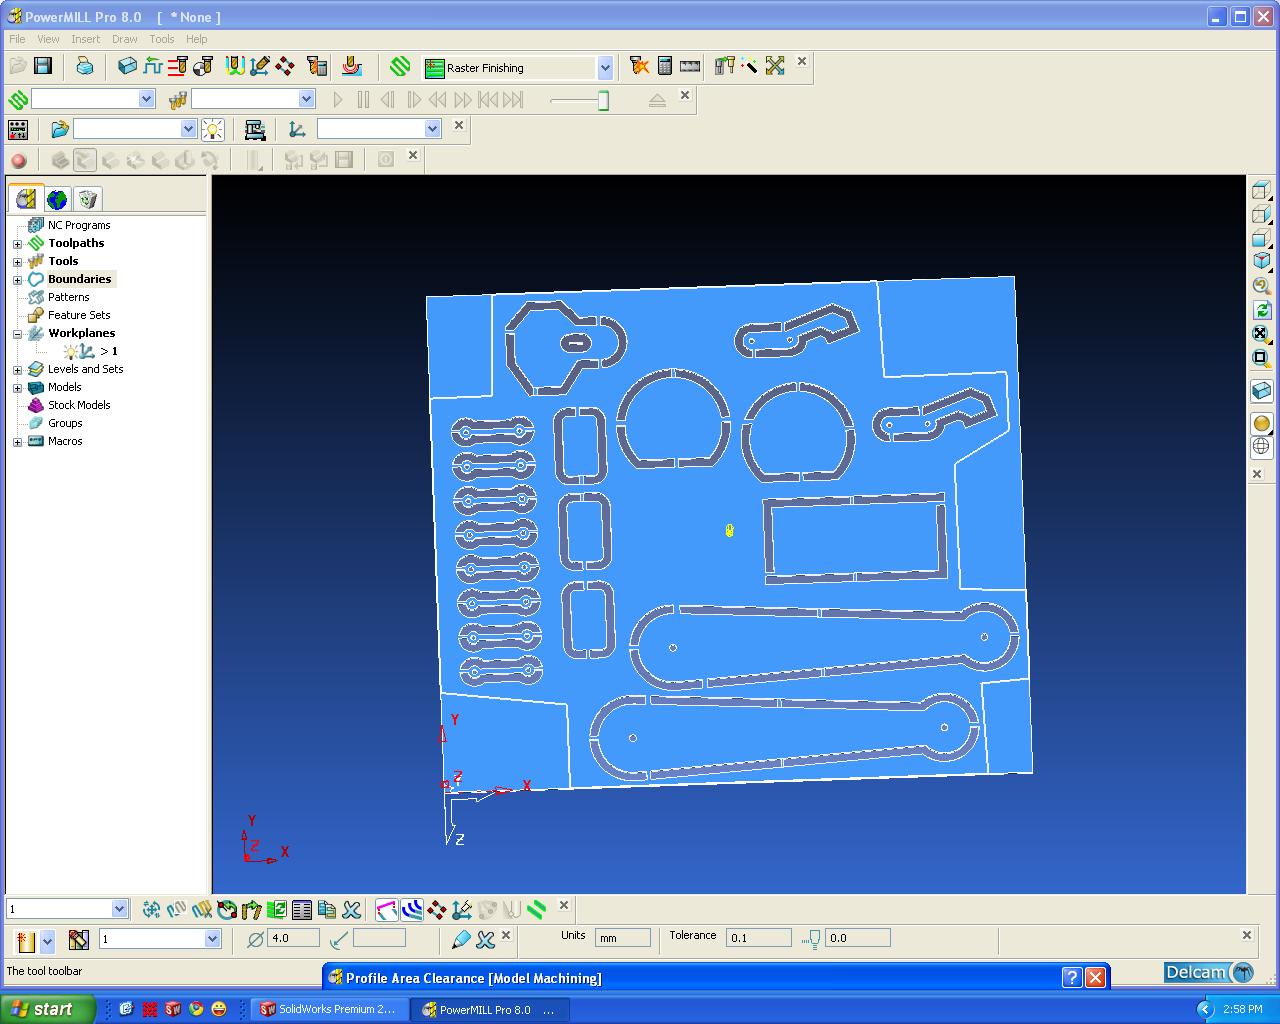Open the toolpath strategies green icon
The width and height of the screenshot is (1280, 1024).
point(400,66)
